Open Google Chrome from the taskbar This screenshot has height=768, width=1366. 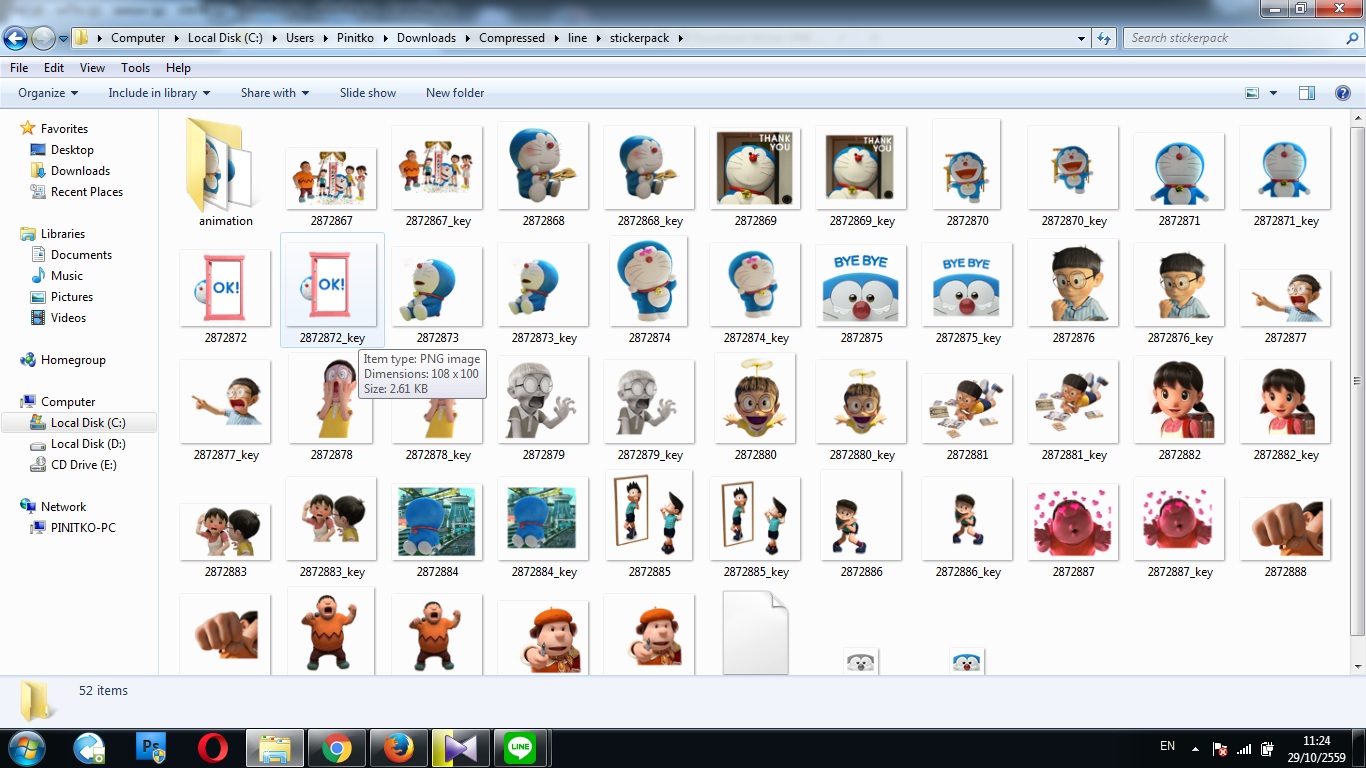pyautogui.click(x=336, y=748)
